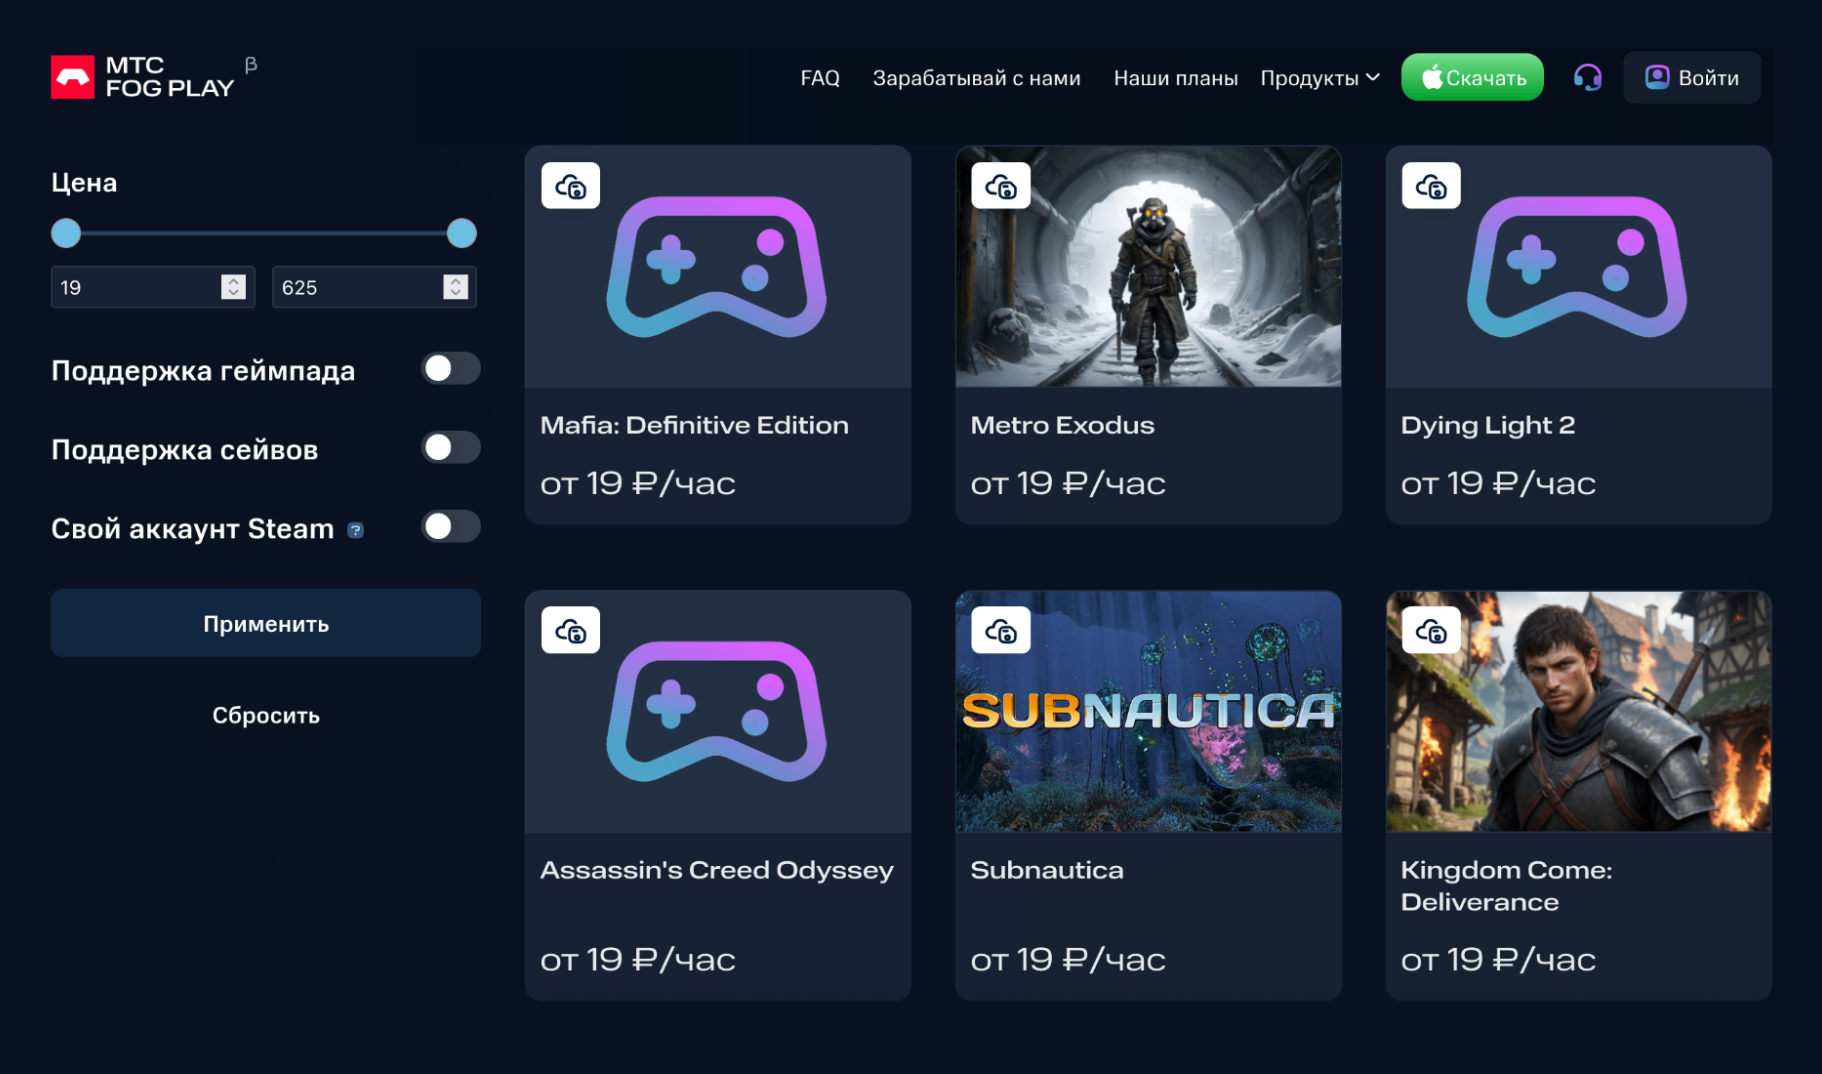The width and height of the screenshot is (1822, 1074).
Task: Open the Subnautica cover image
Action: [1148, 711]
